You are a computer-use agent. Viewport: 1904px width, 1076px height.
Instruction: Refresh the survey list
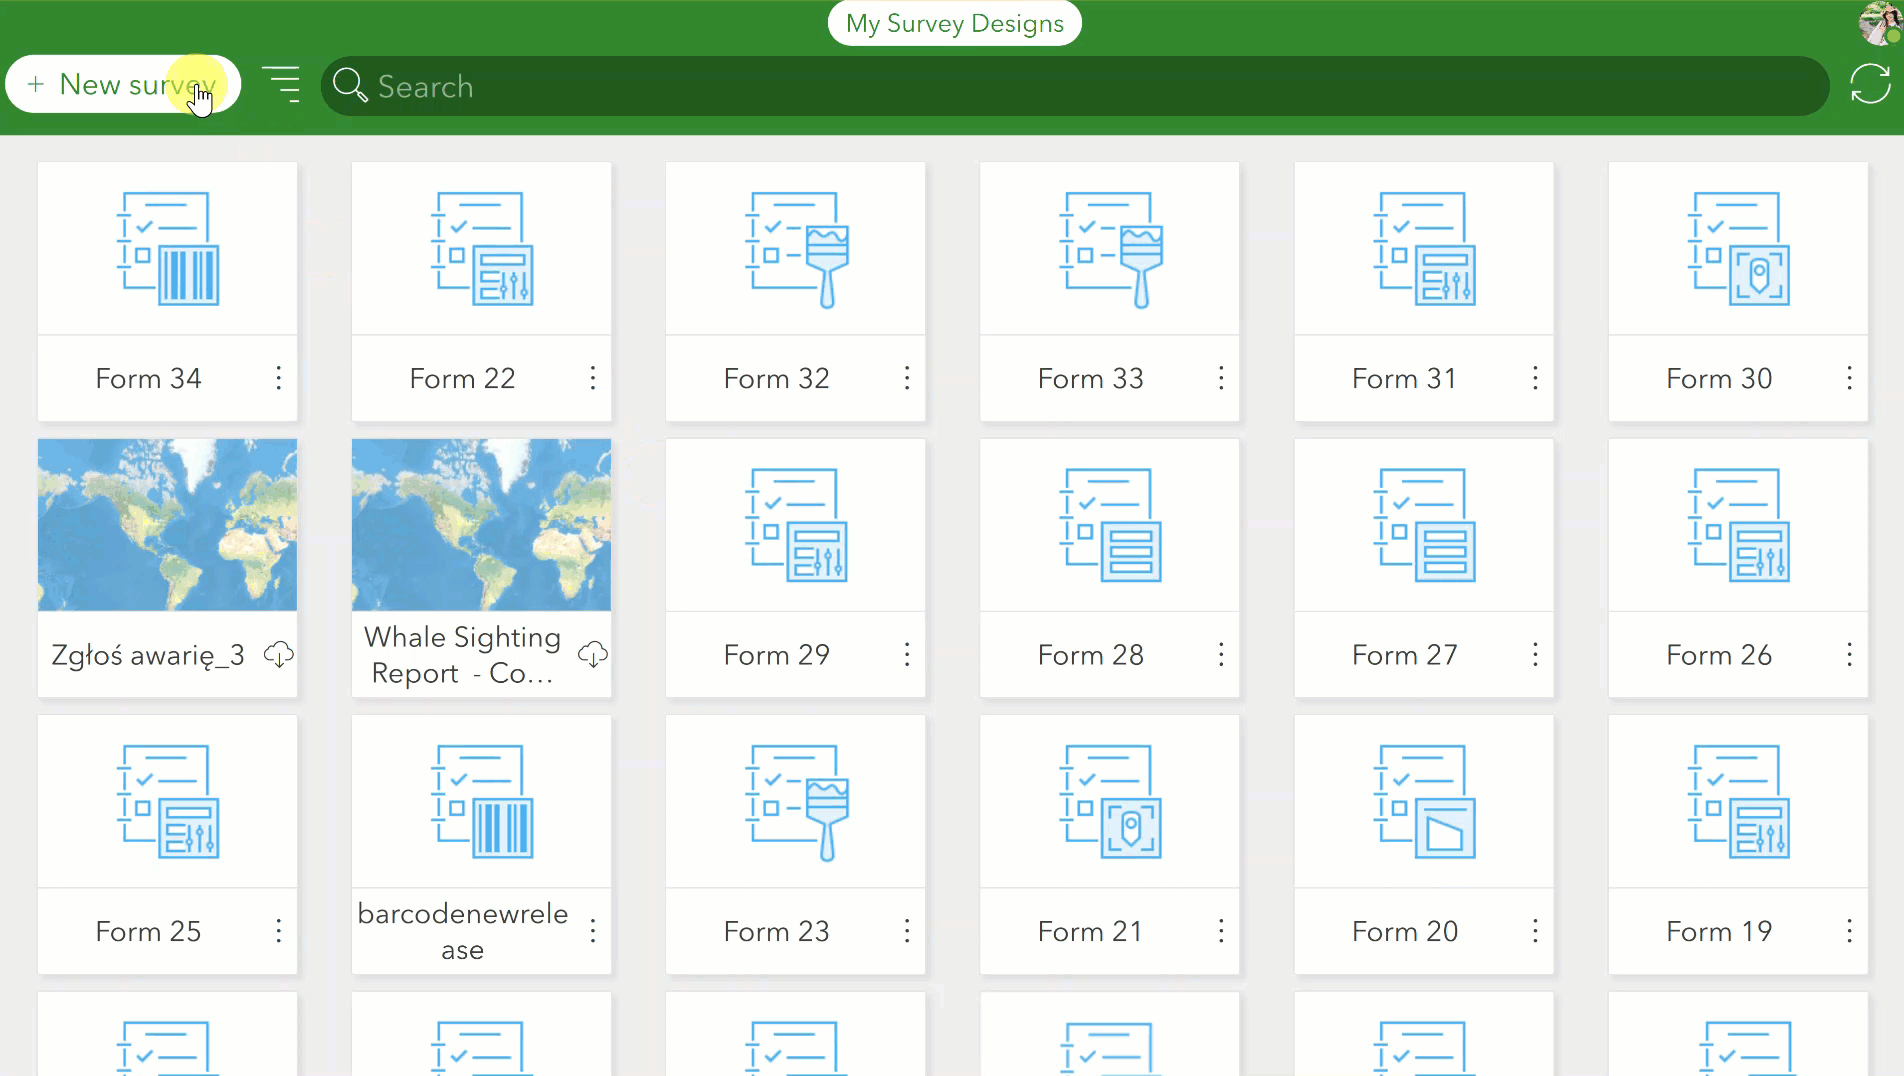(1870, 84)
